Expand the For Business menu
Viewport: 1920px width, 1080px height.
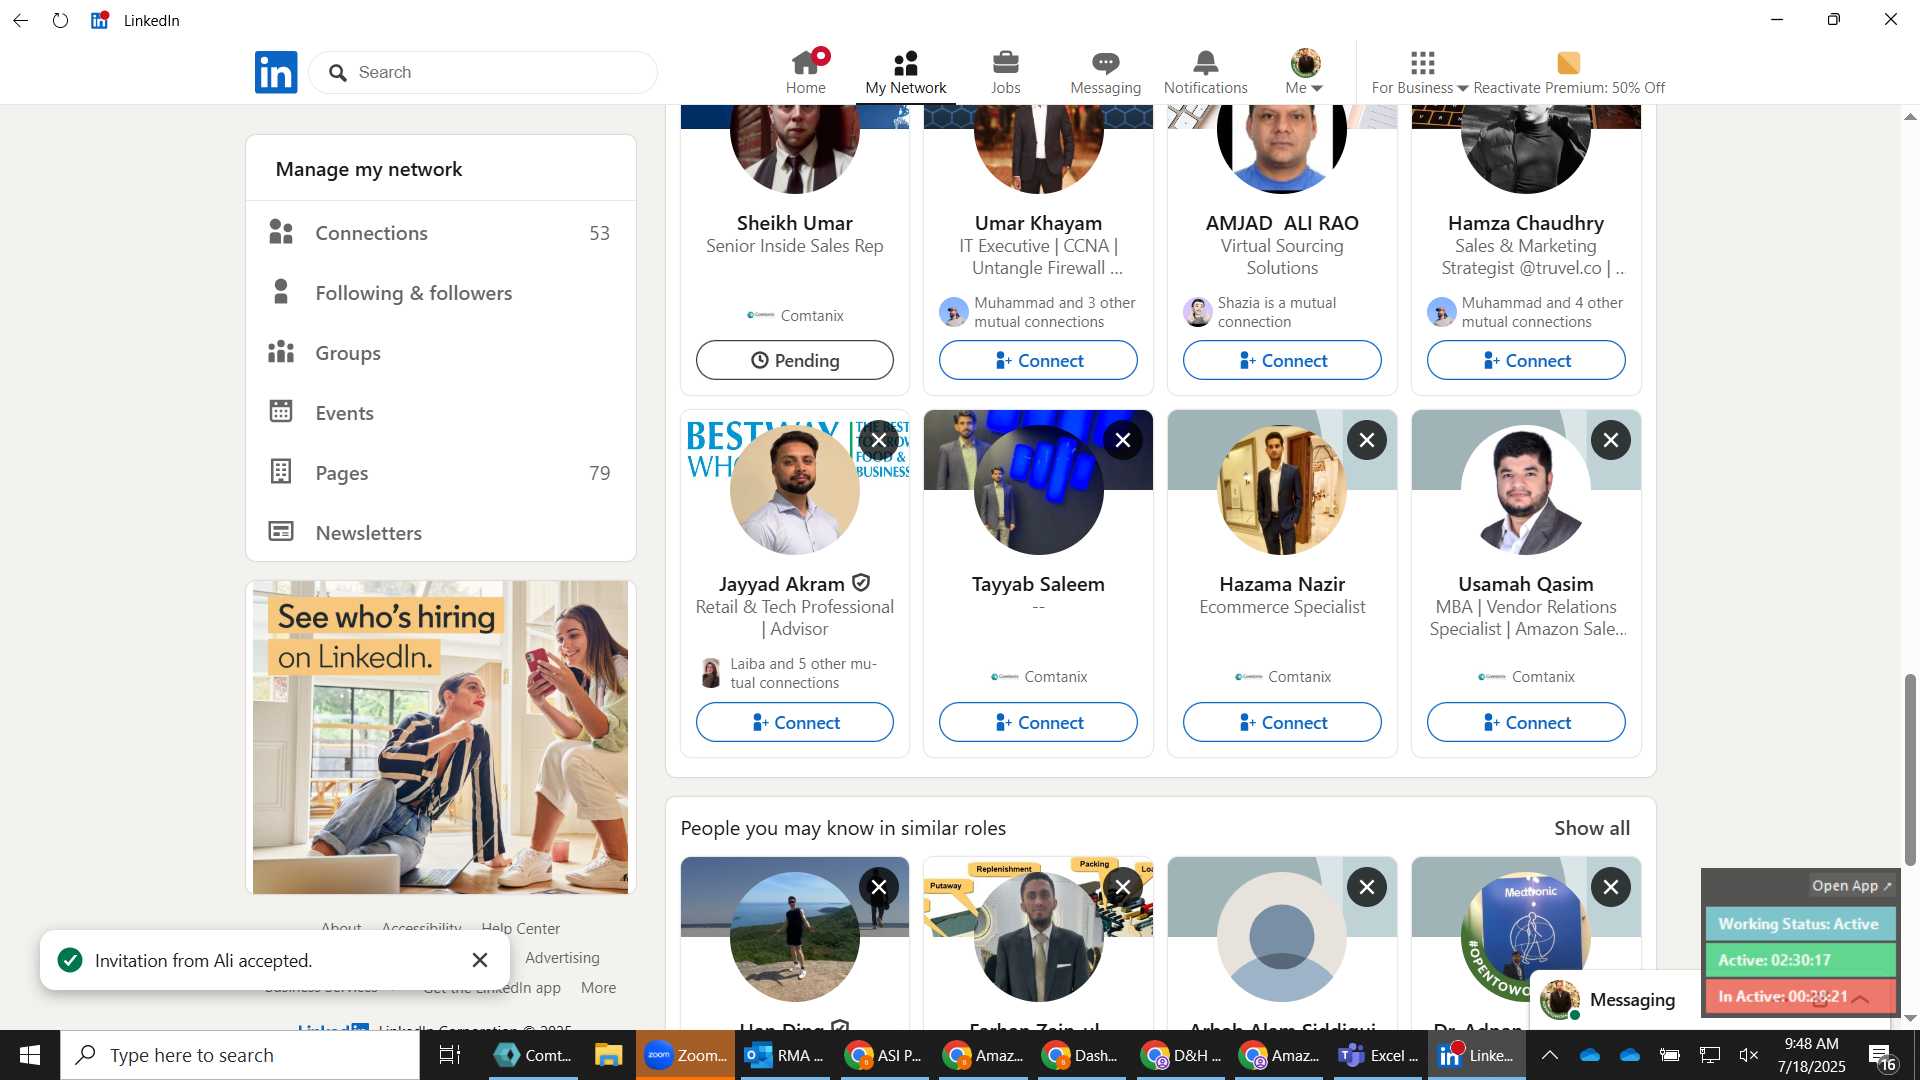(x=1420, y=72)
